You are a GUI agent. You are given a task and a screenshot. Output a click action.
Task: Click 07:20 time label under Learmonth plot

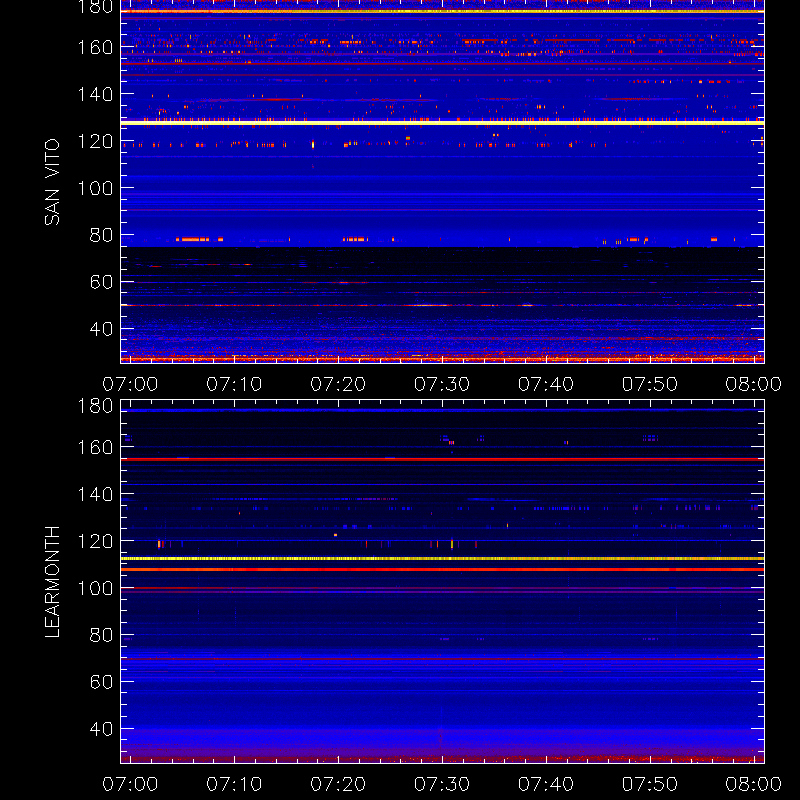338,784
